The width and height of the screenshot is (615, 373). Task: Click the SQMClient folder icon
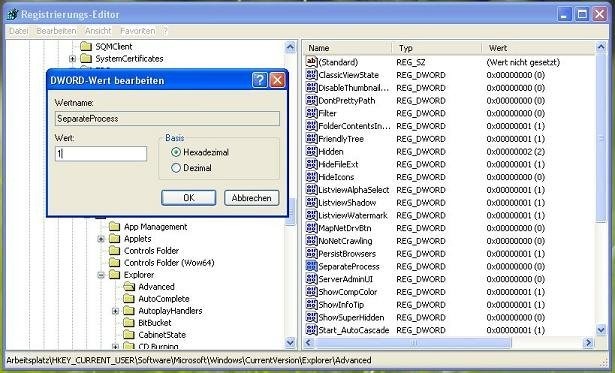pyautogui.click(x=86, y=46)
